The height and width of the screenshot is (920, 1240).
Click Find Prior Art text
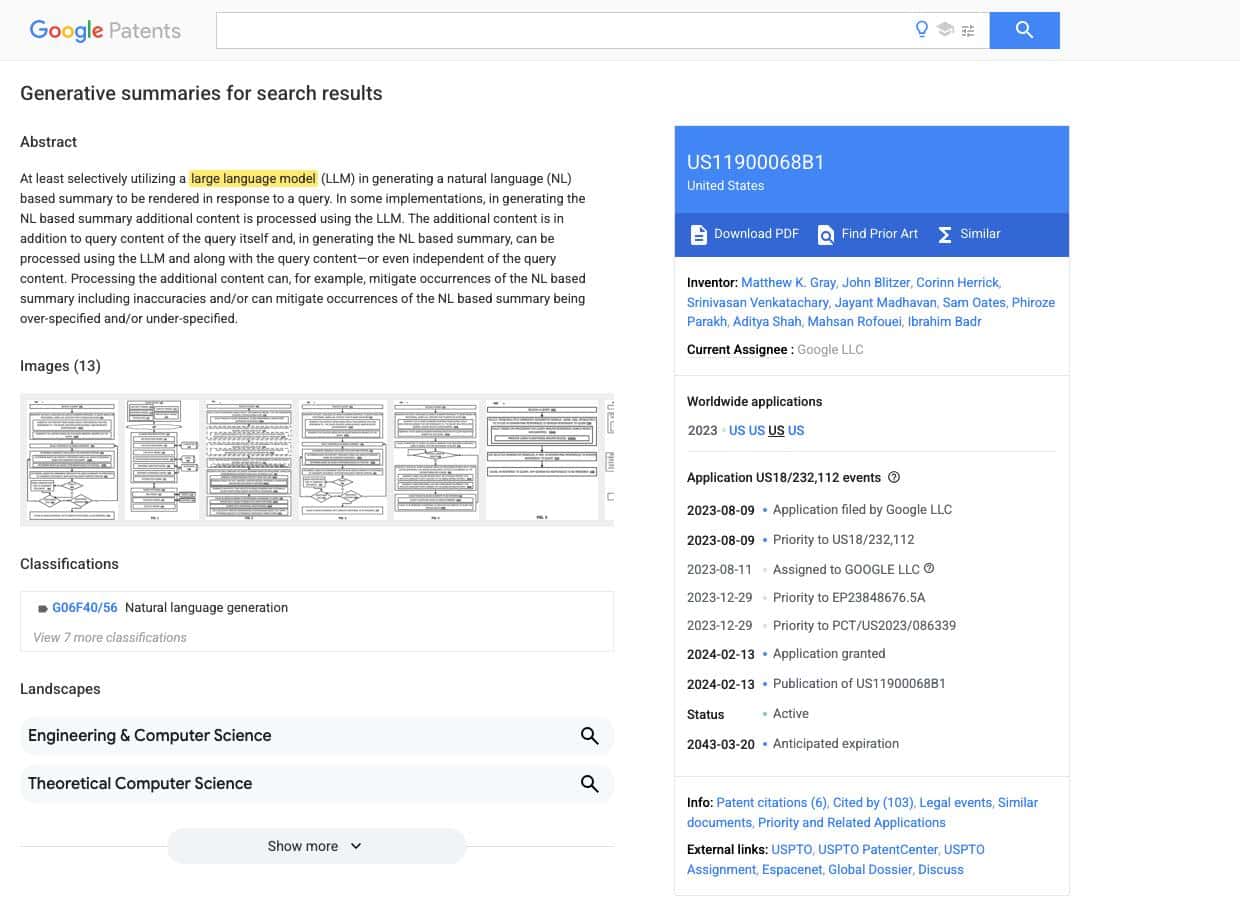(880, 233)
